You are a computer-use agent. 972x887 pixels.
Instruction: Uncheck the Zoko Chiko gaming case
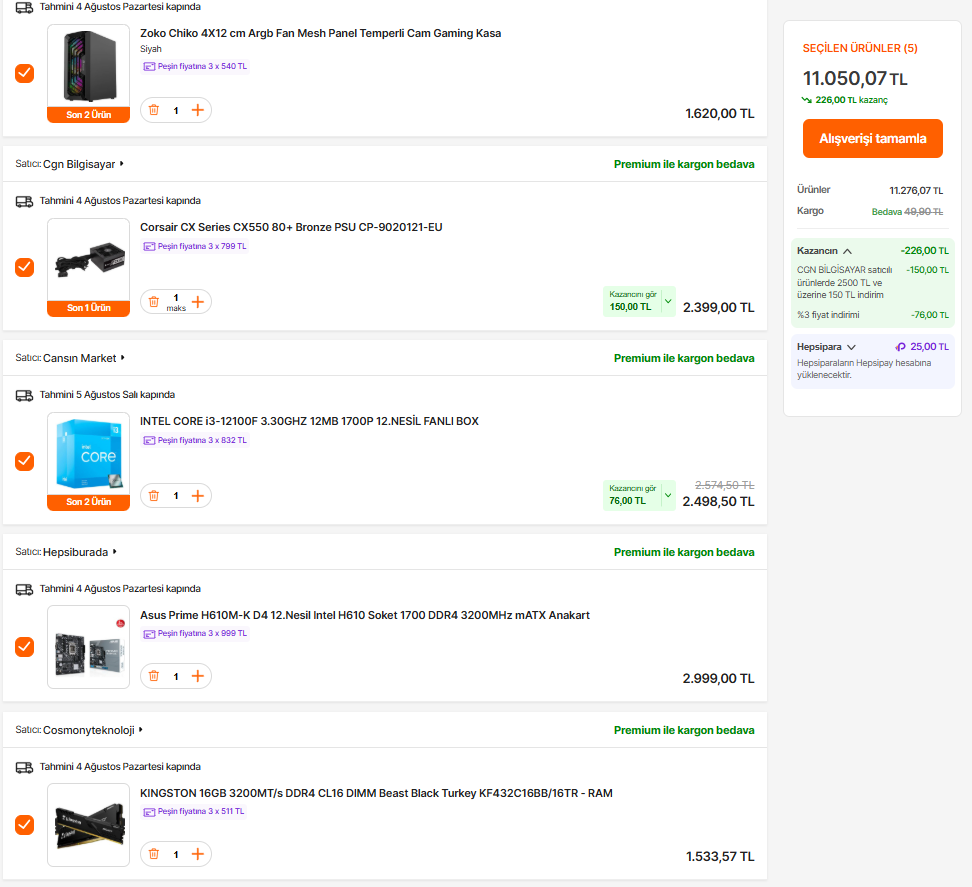coord(24,73)
